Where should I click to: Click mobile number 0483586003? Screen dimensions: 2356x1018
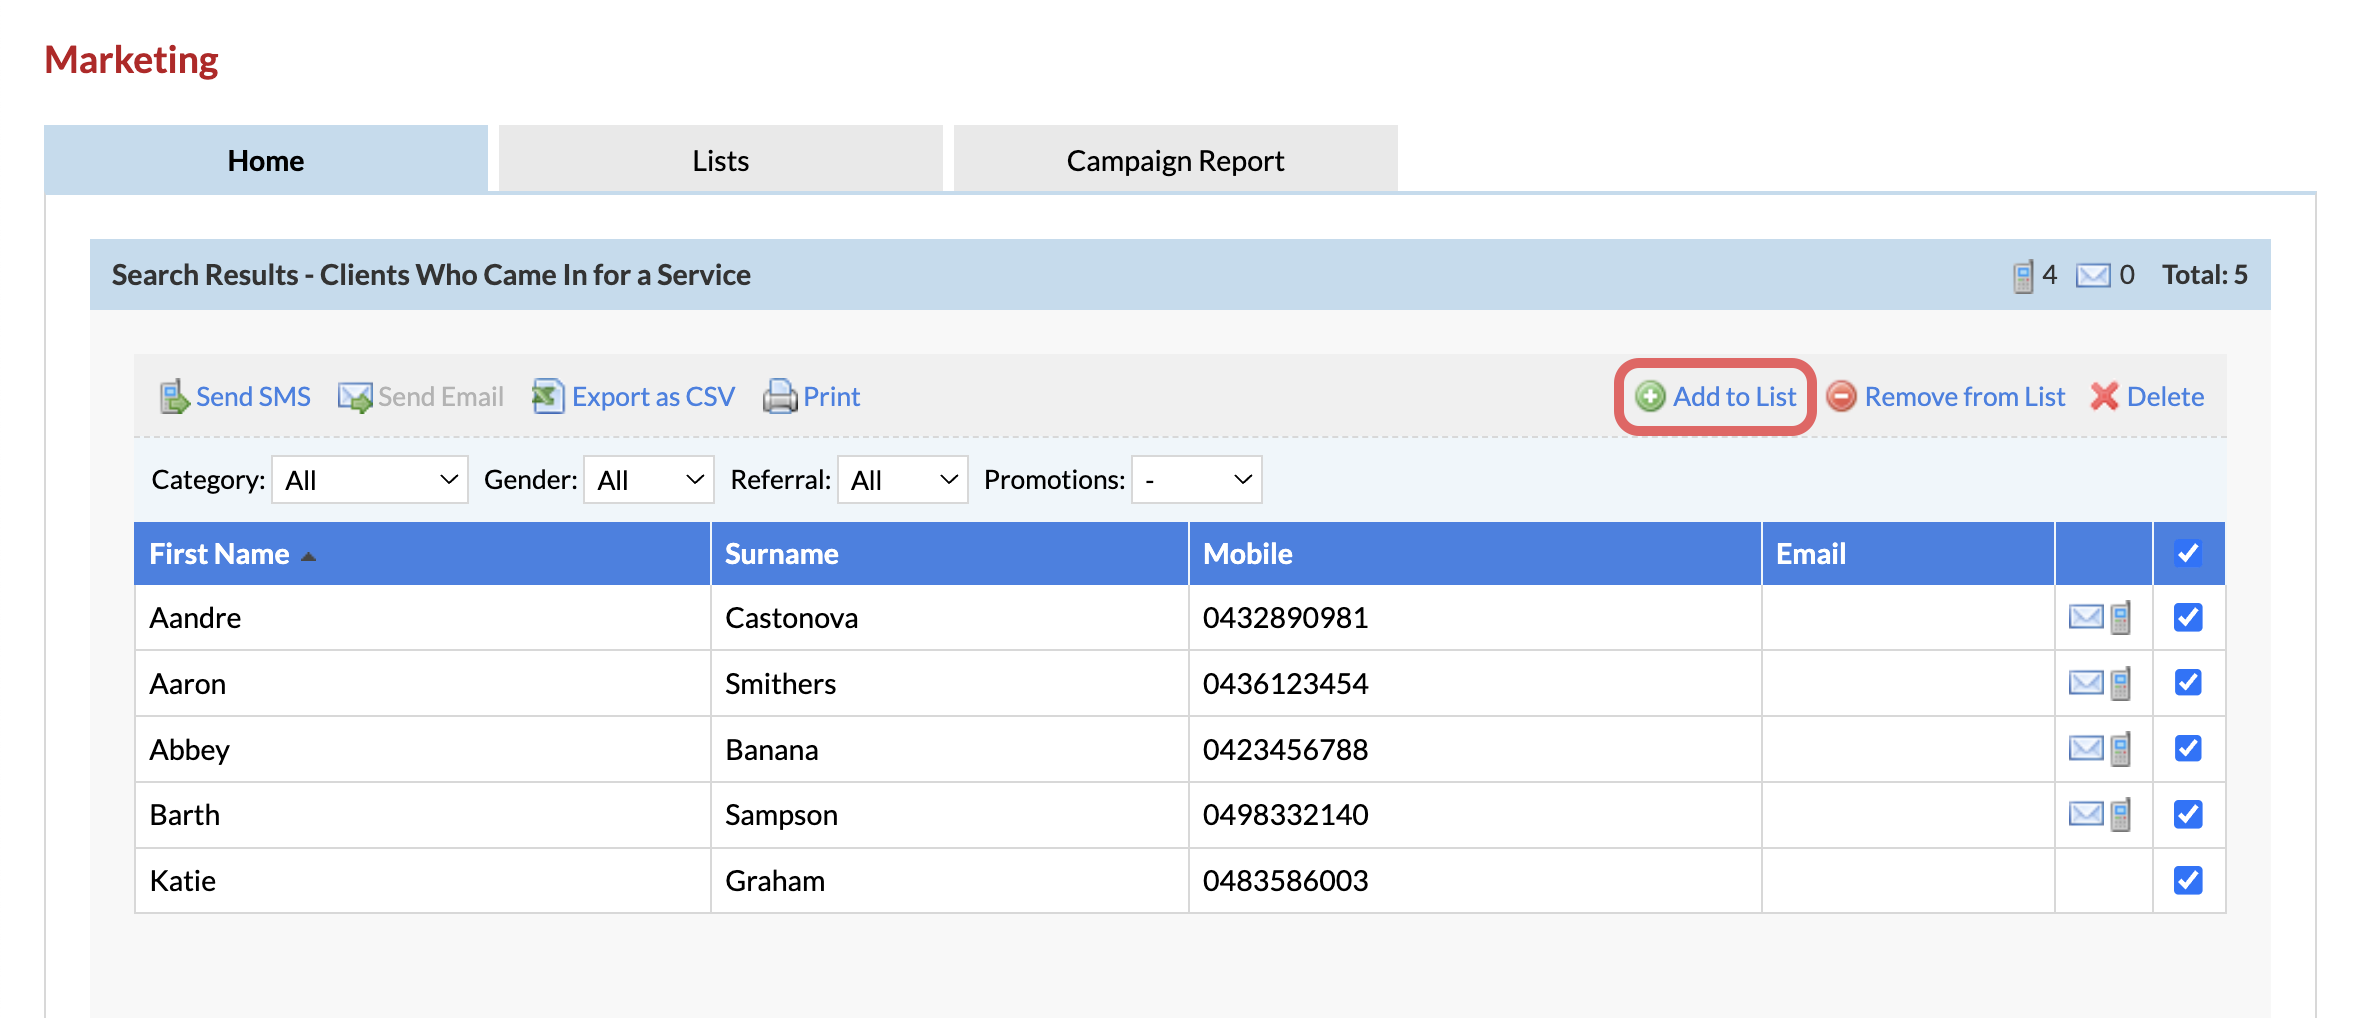pyautogui.click(x=1286, y=881)
